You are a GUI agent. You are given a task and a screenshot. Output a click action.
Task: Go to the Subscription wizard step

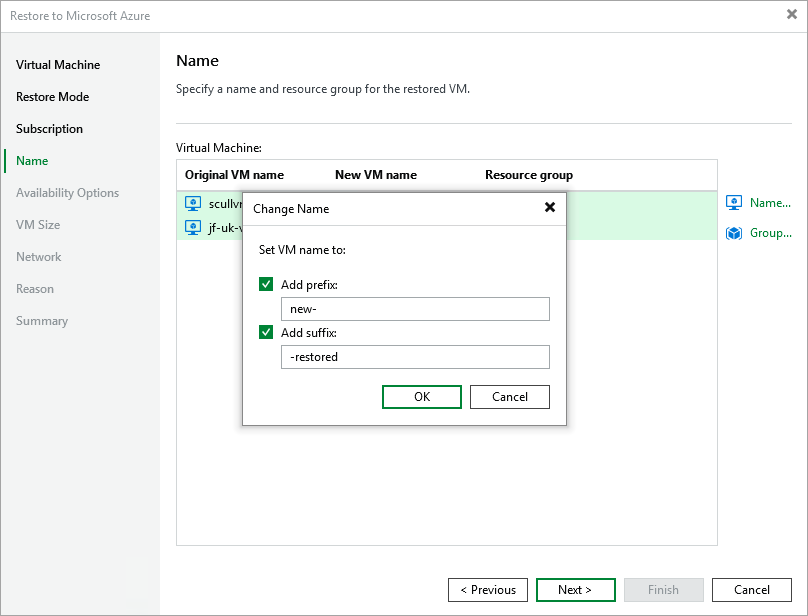coord(49,129)
